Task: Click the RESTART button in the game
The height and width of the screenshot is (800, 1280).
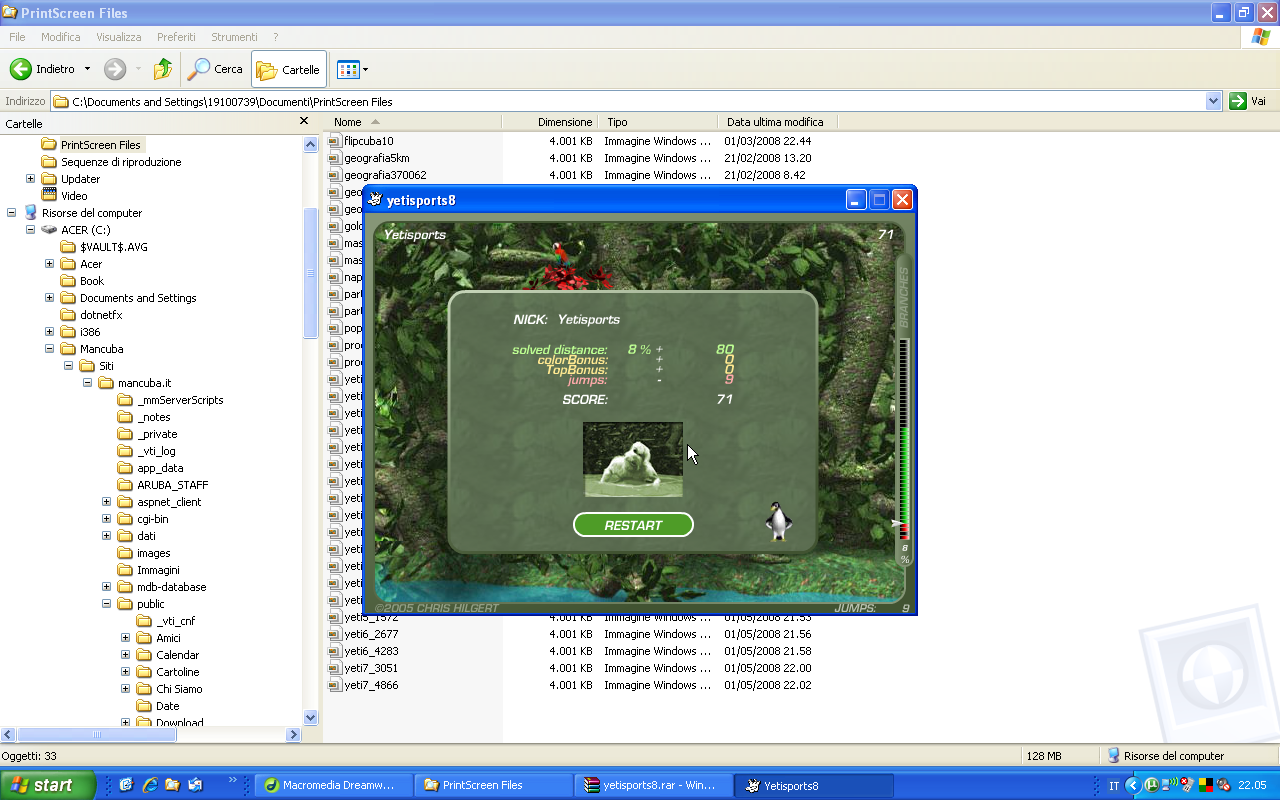Action: [633, 525]
